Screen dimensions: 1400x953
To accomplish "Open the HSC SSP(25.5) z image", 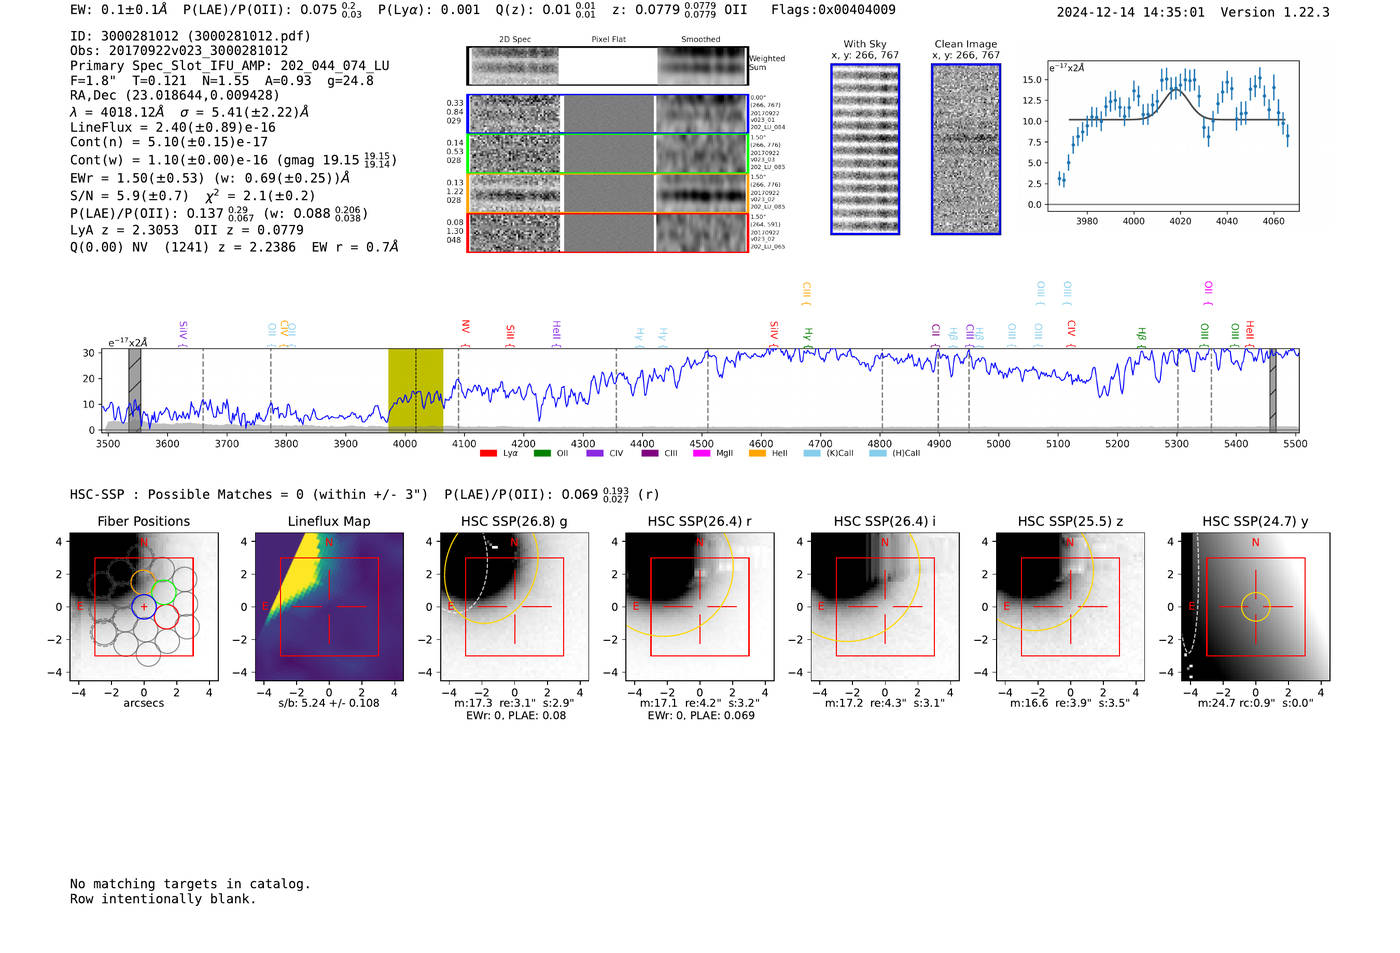I will pos(1070,607).
